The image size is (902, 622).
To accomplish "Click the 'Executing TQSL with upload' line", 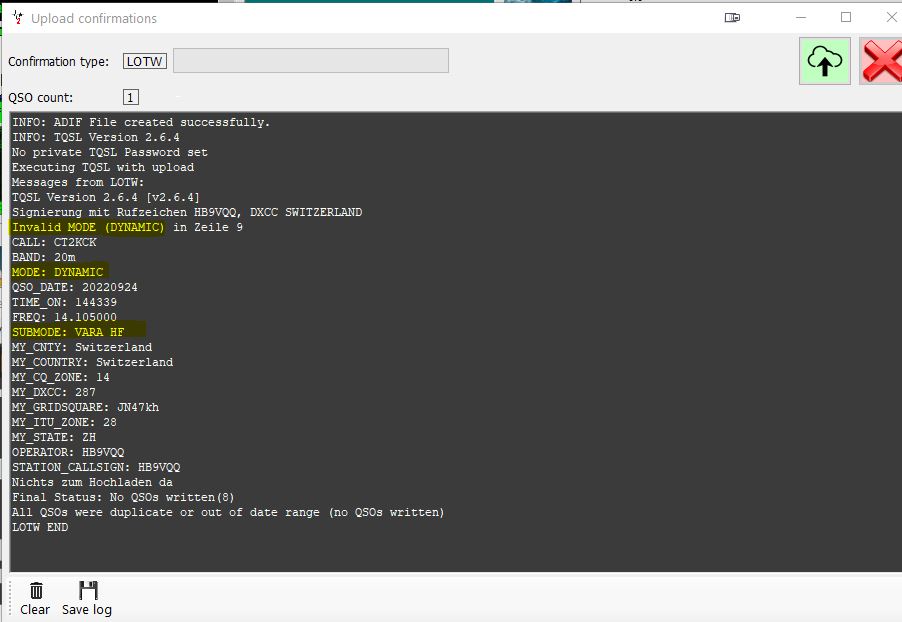I will (x=103, y=167).
